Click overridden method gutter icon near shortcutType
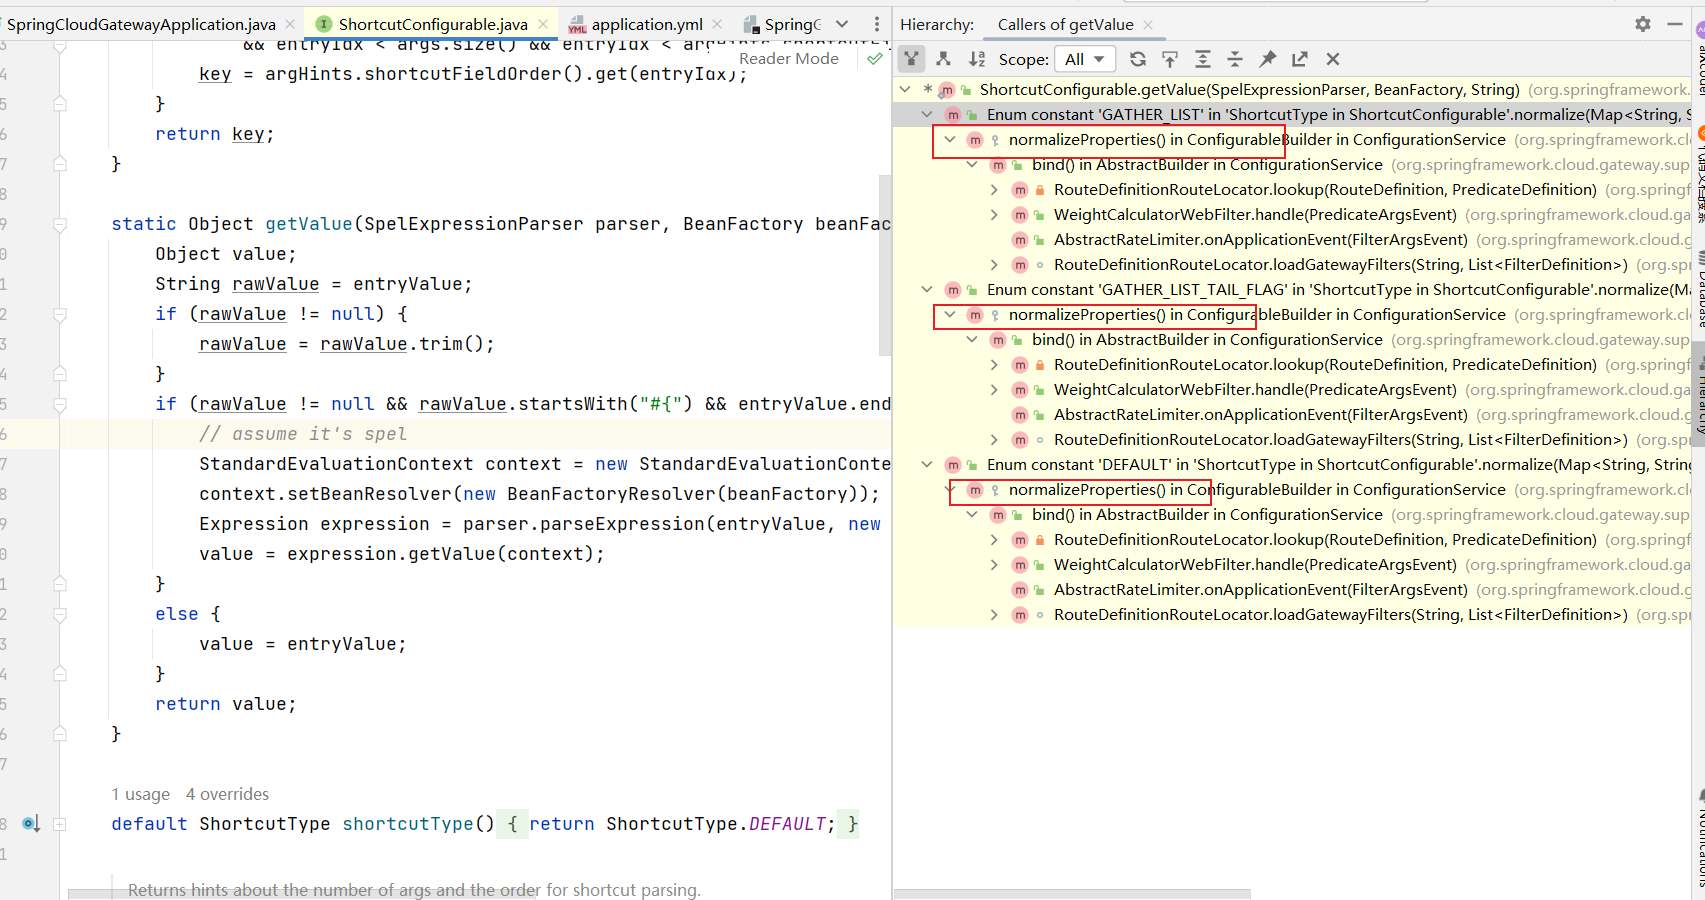The height and width of the screenshot is (900, 1705). [x=31, y=824]
